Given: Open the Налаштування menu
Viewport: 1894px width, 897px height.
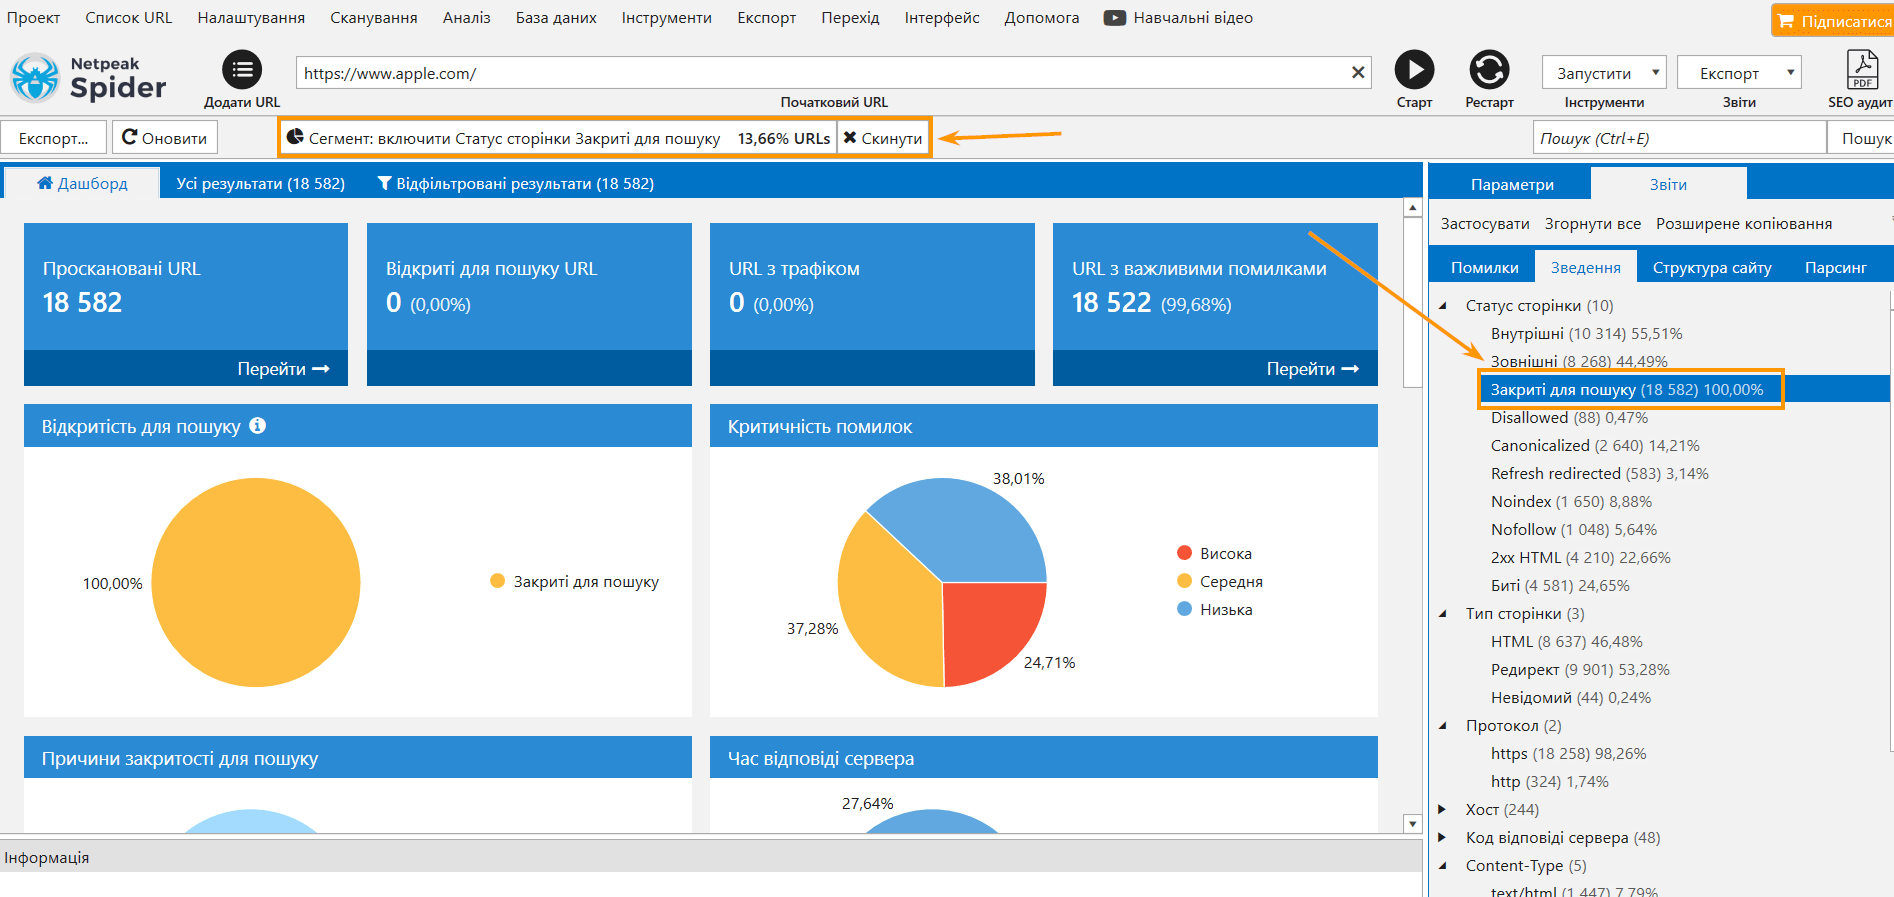Looking at the screenshot, I should point(251,18).
